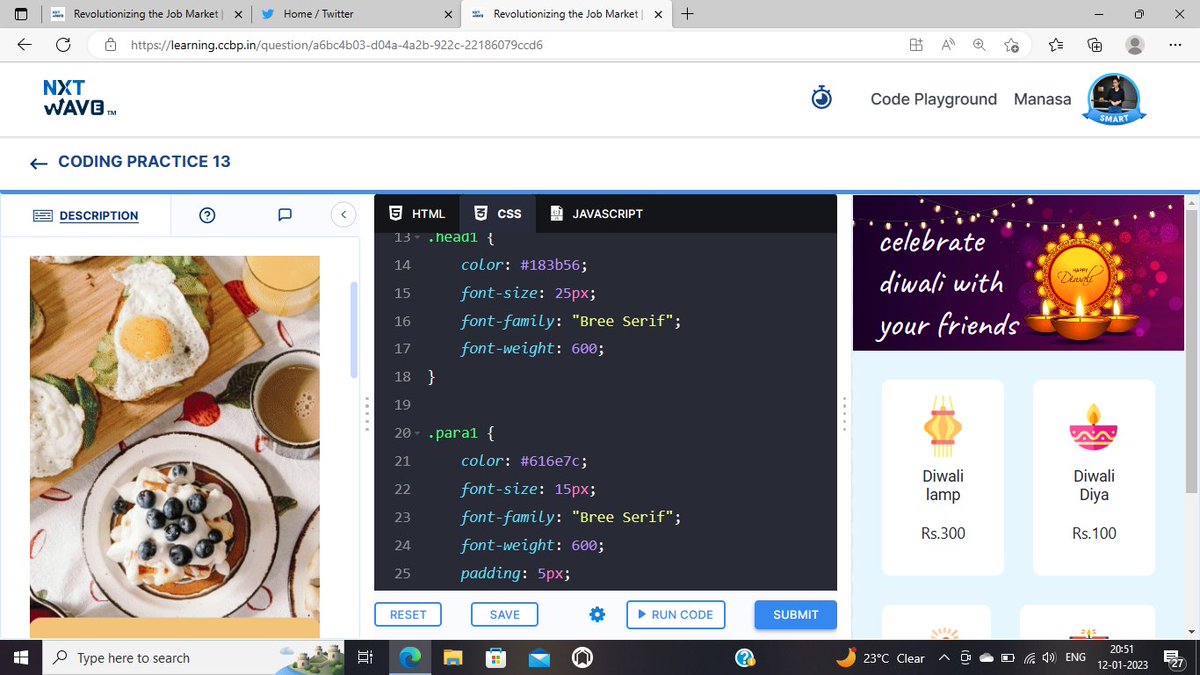
Task: Open the tab actions menu icon
Action: tap(21, 14)
